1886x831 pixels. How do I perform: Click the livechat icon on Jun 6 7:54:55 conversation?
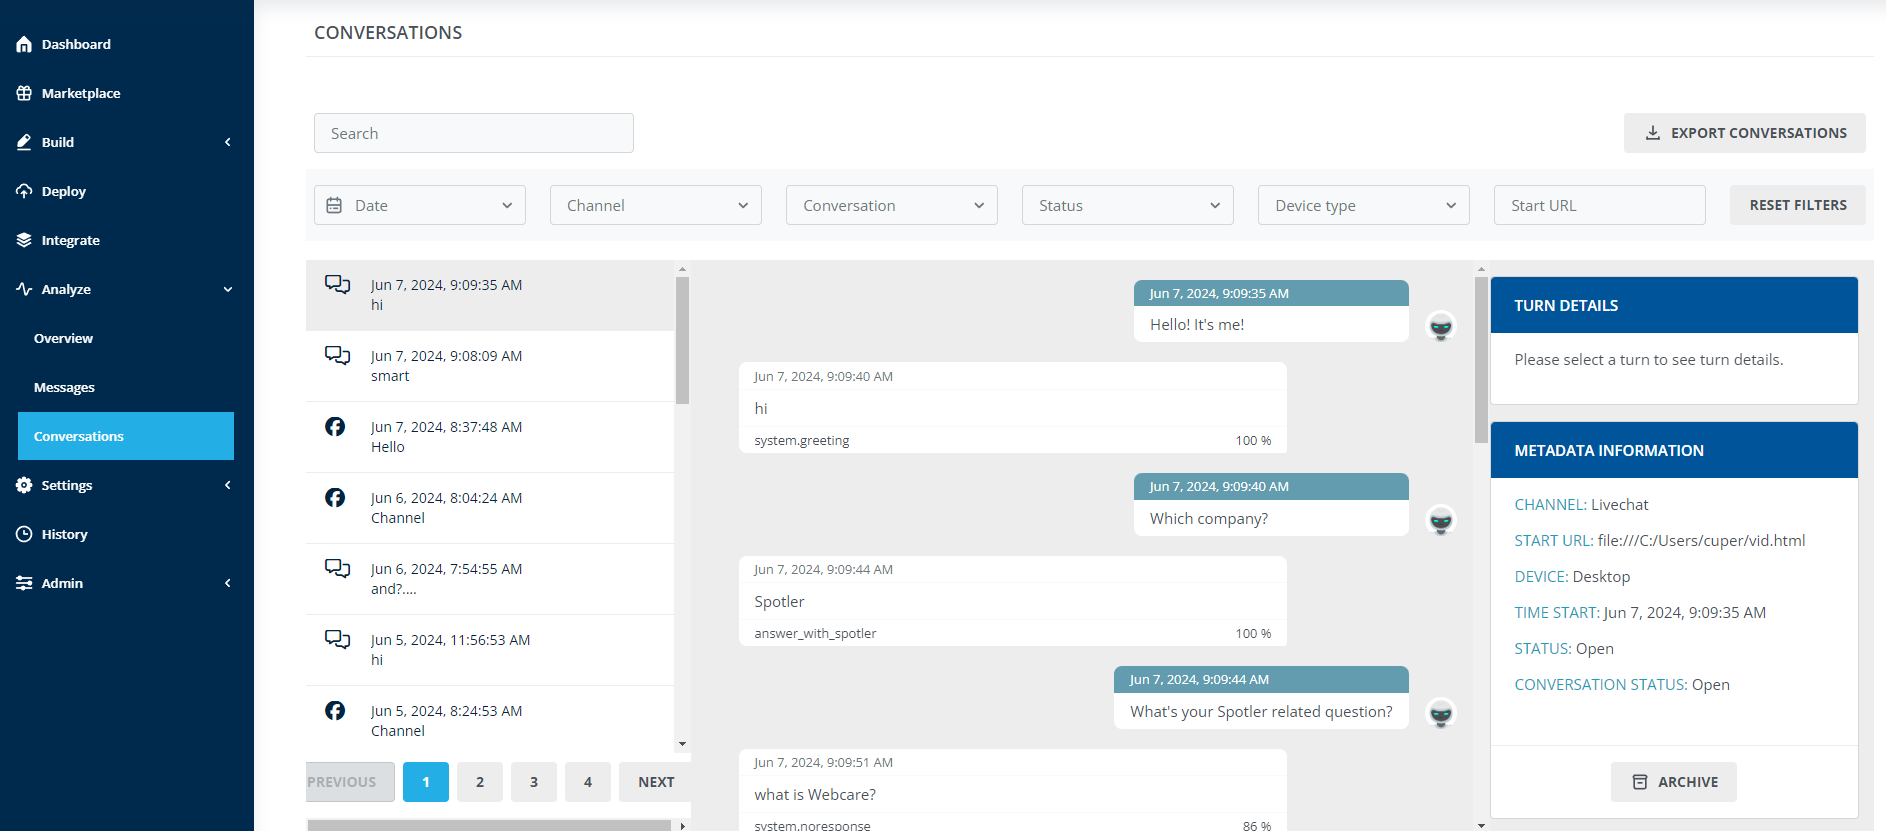coord(337,568)
